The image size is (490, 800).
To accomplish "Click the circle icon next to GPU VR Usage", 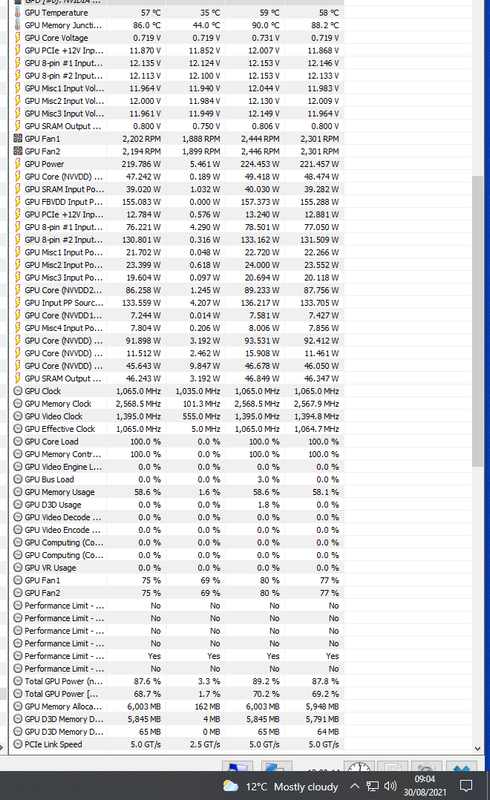I will [x=18, y=567].
